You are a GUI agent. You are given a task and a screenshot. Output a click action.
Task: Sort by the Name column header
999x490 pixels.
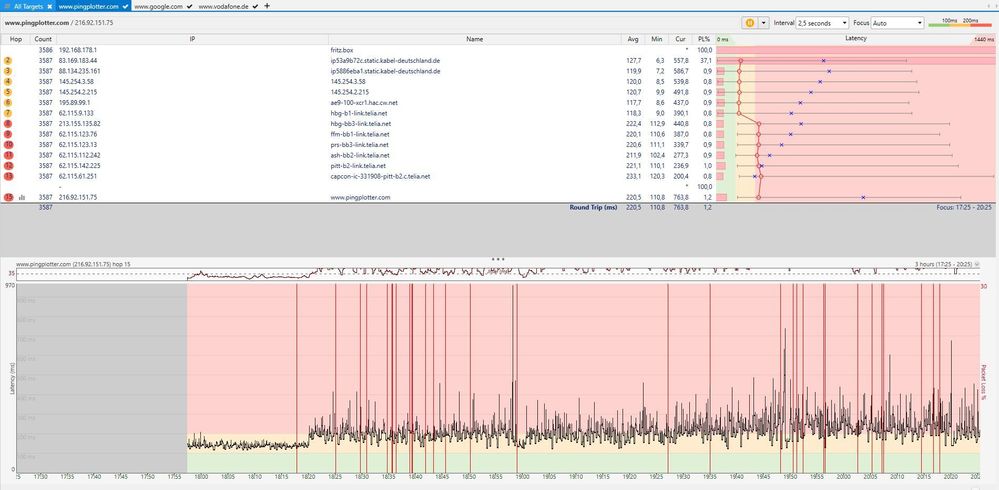coord(475,39)
